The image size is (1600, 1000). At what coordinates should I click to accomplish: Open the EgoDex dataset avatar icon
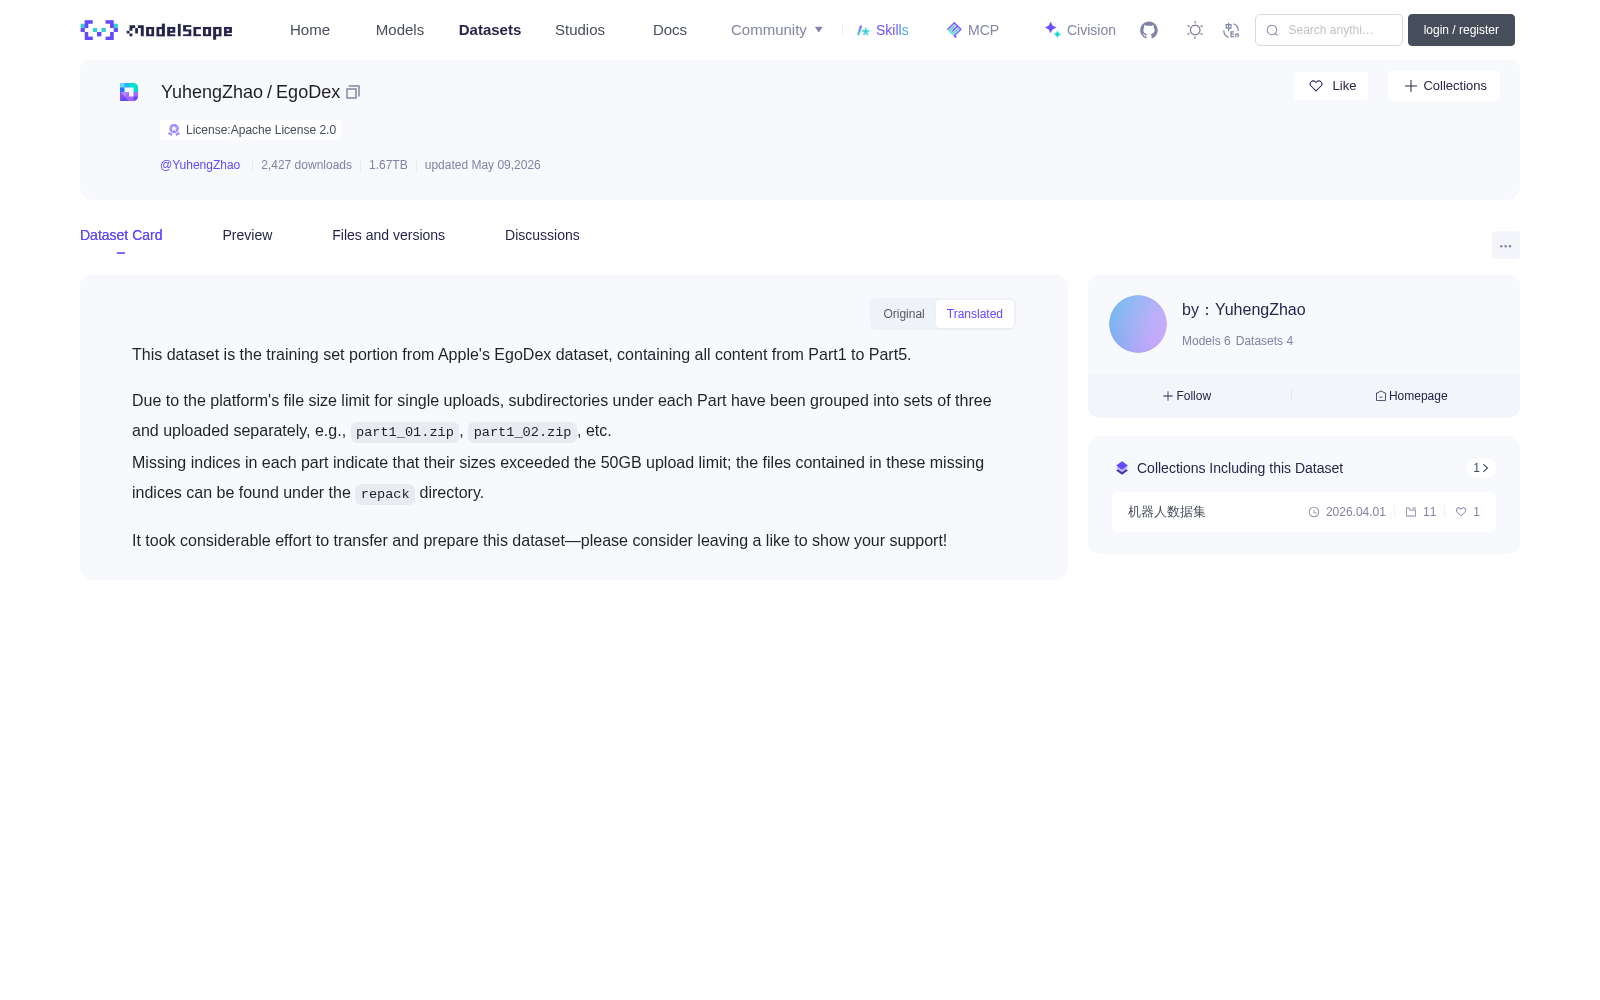click(129, 92)
